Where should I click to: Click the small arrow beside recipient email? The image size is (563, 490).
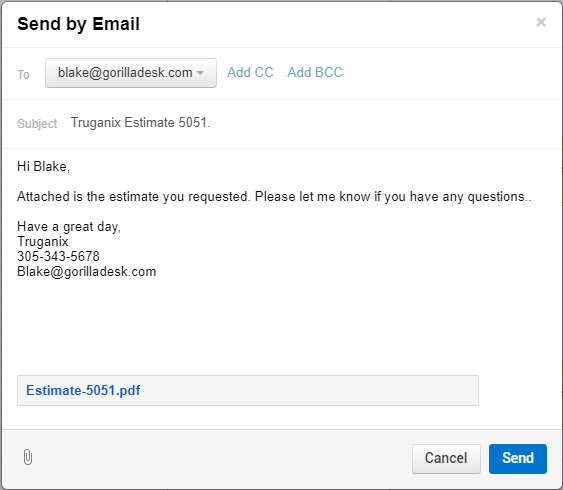(x=200, y=73)
